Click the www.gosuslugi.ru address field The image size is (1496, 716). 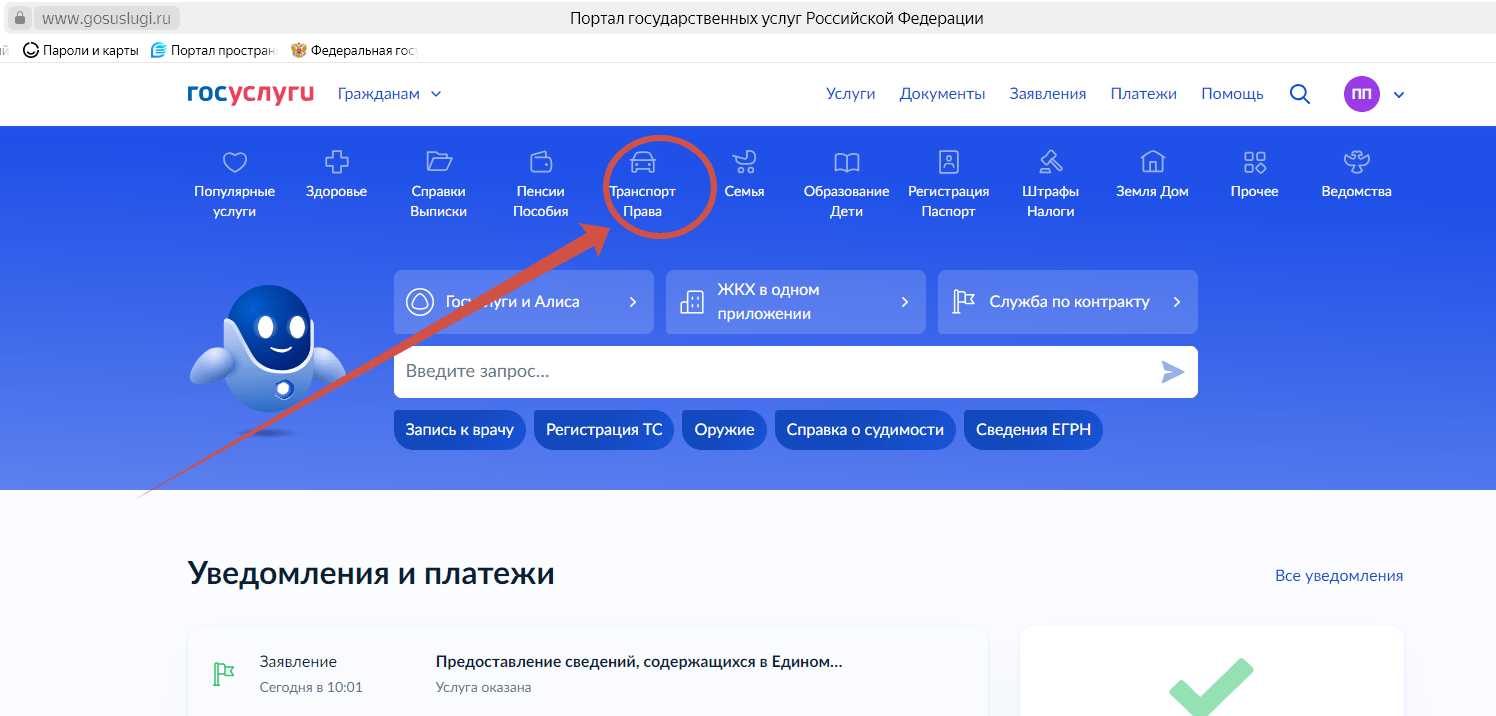[x=108, y=18]
